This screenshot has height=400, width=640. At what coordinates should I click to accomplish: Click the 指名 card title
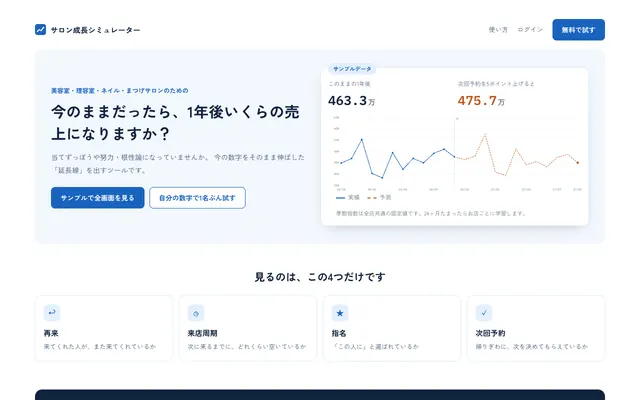pyautogui.click(x=339, y=333)
